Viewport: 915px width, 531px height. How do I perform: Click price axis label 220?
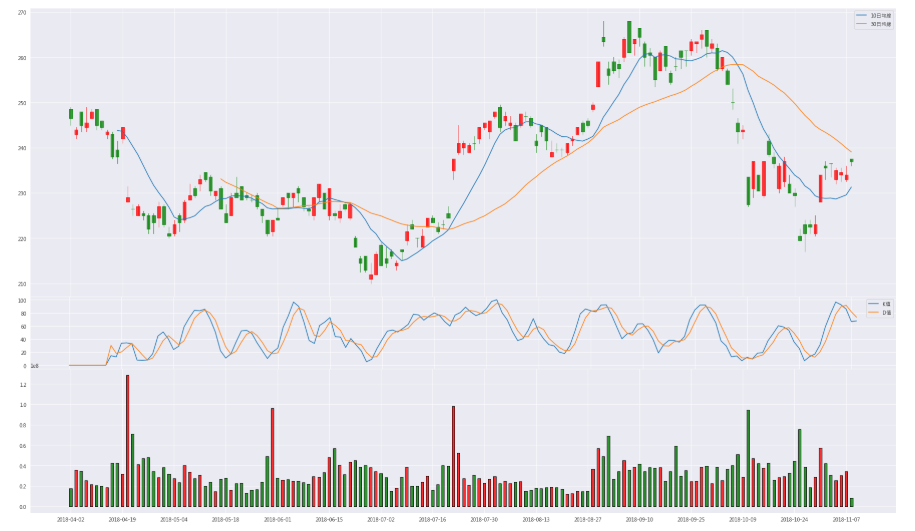click(x=22, y=239)
